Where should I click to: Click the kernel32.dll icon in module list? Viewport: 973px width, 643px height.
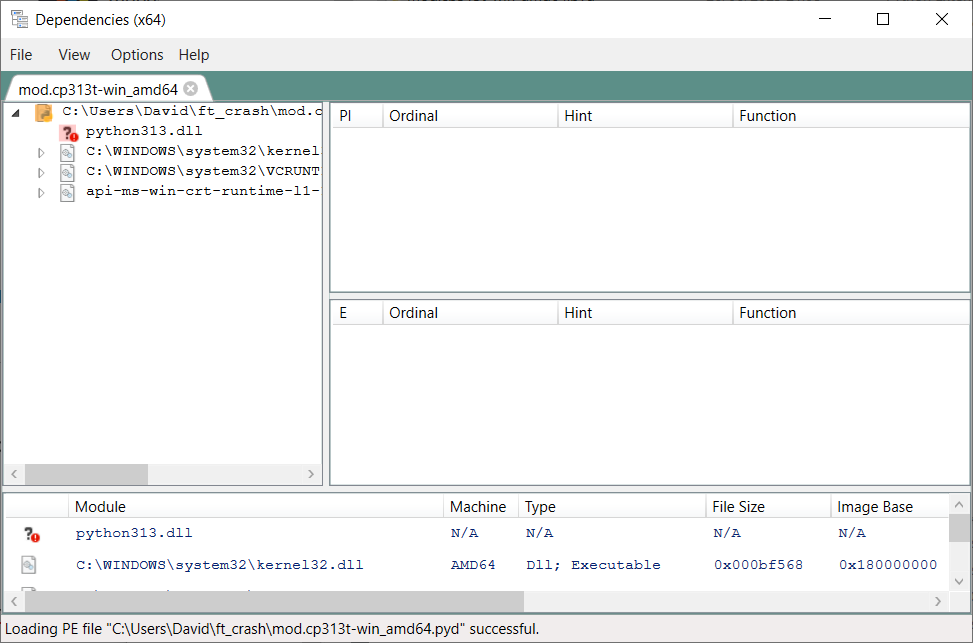(29, 566)
